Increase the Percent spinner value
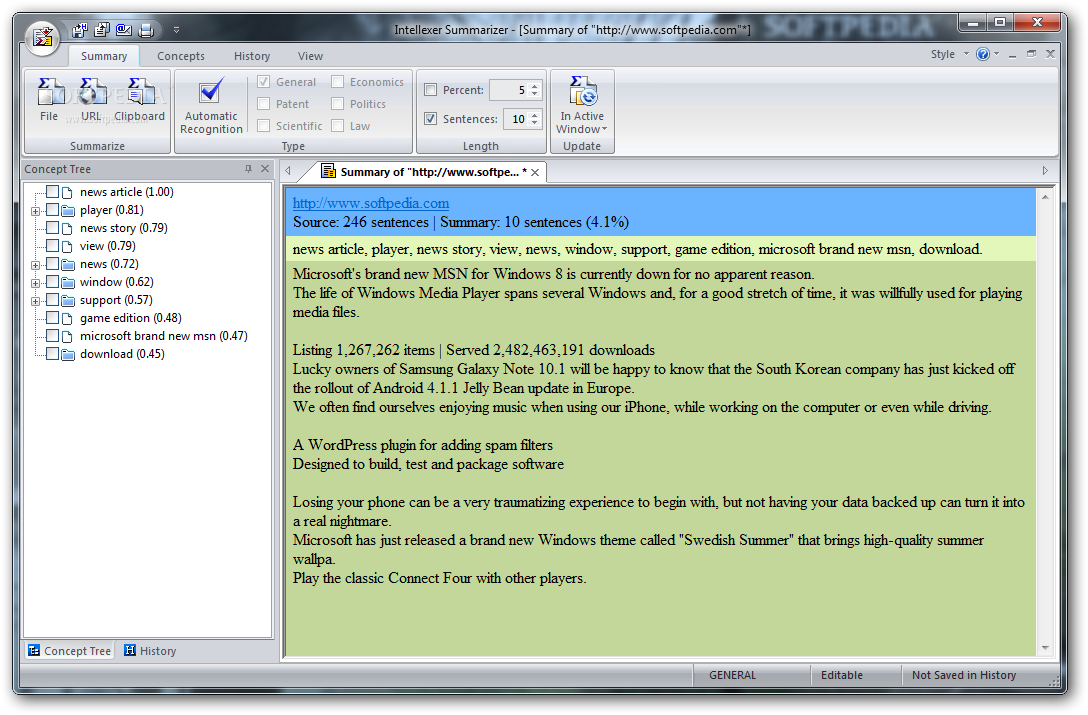 coord(534,86)
